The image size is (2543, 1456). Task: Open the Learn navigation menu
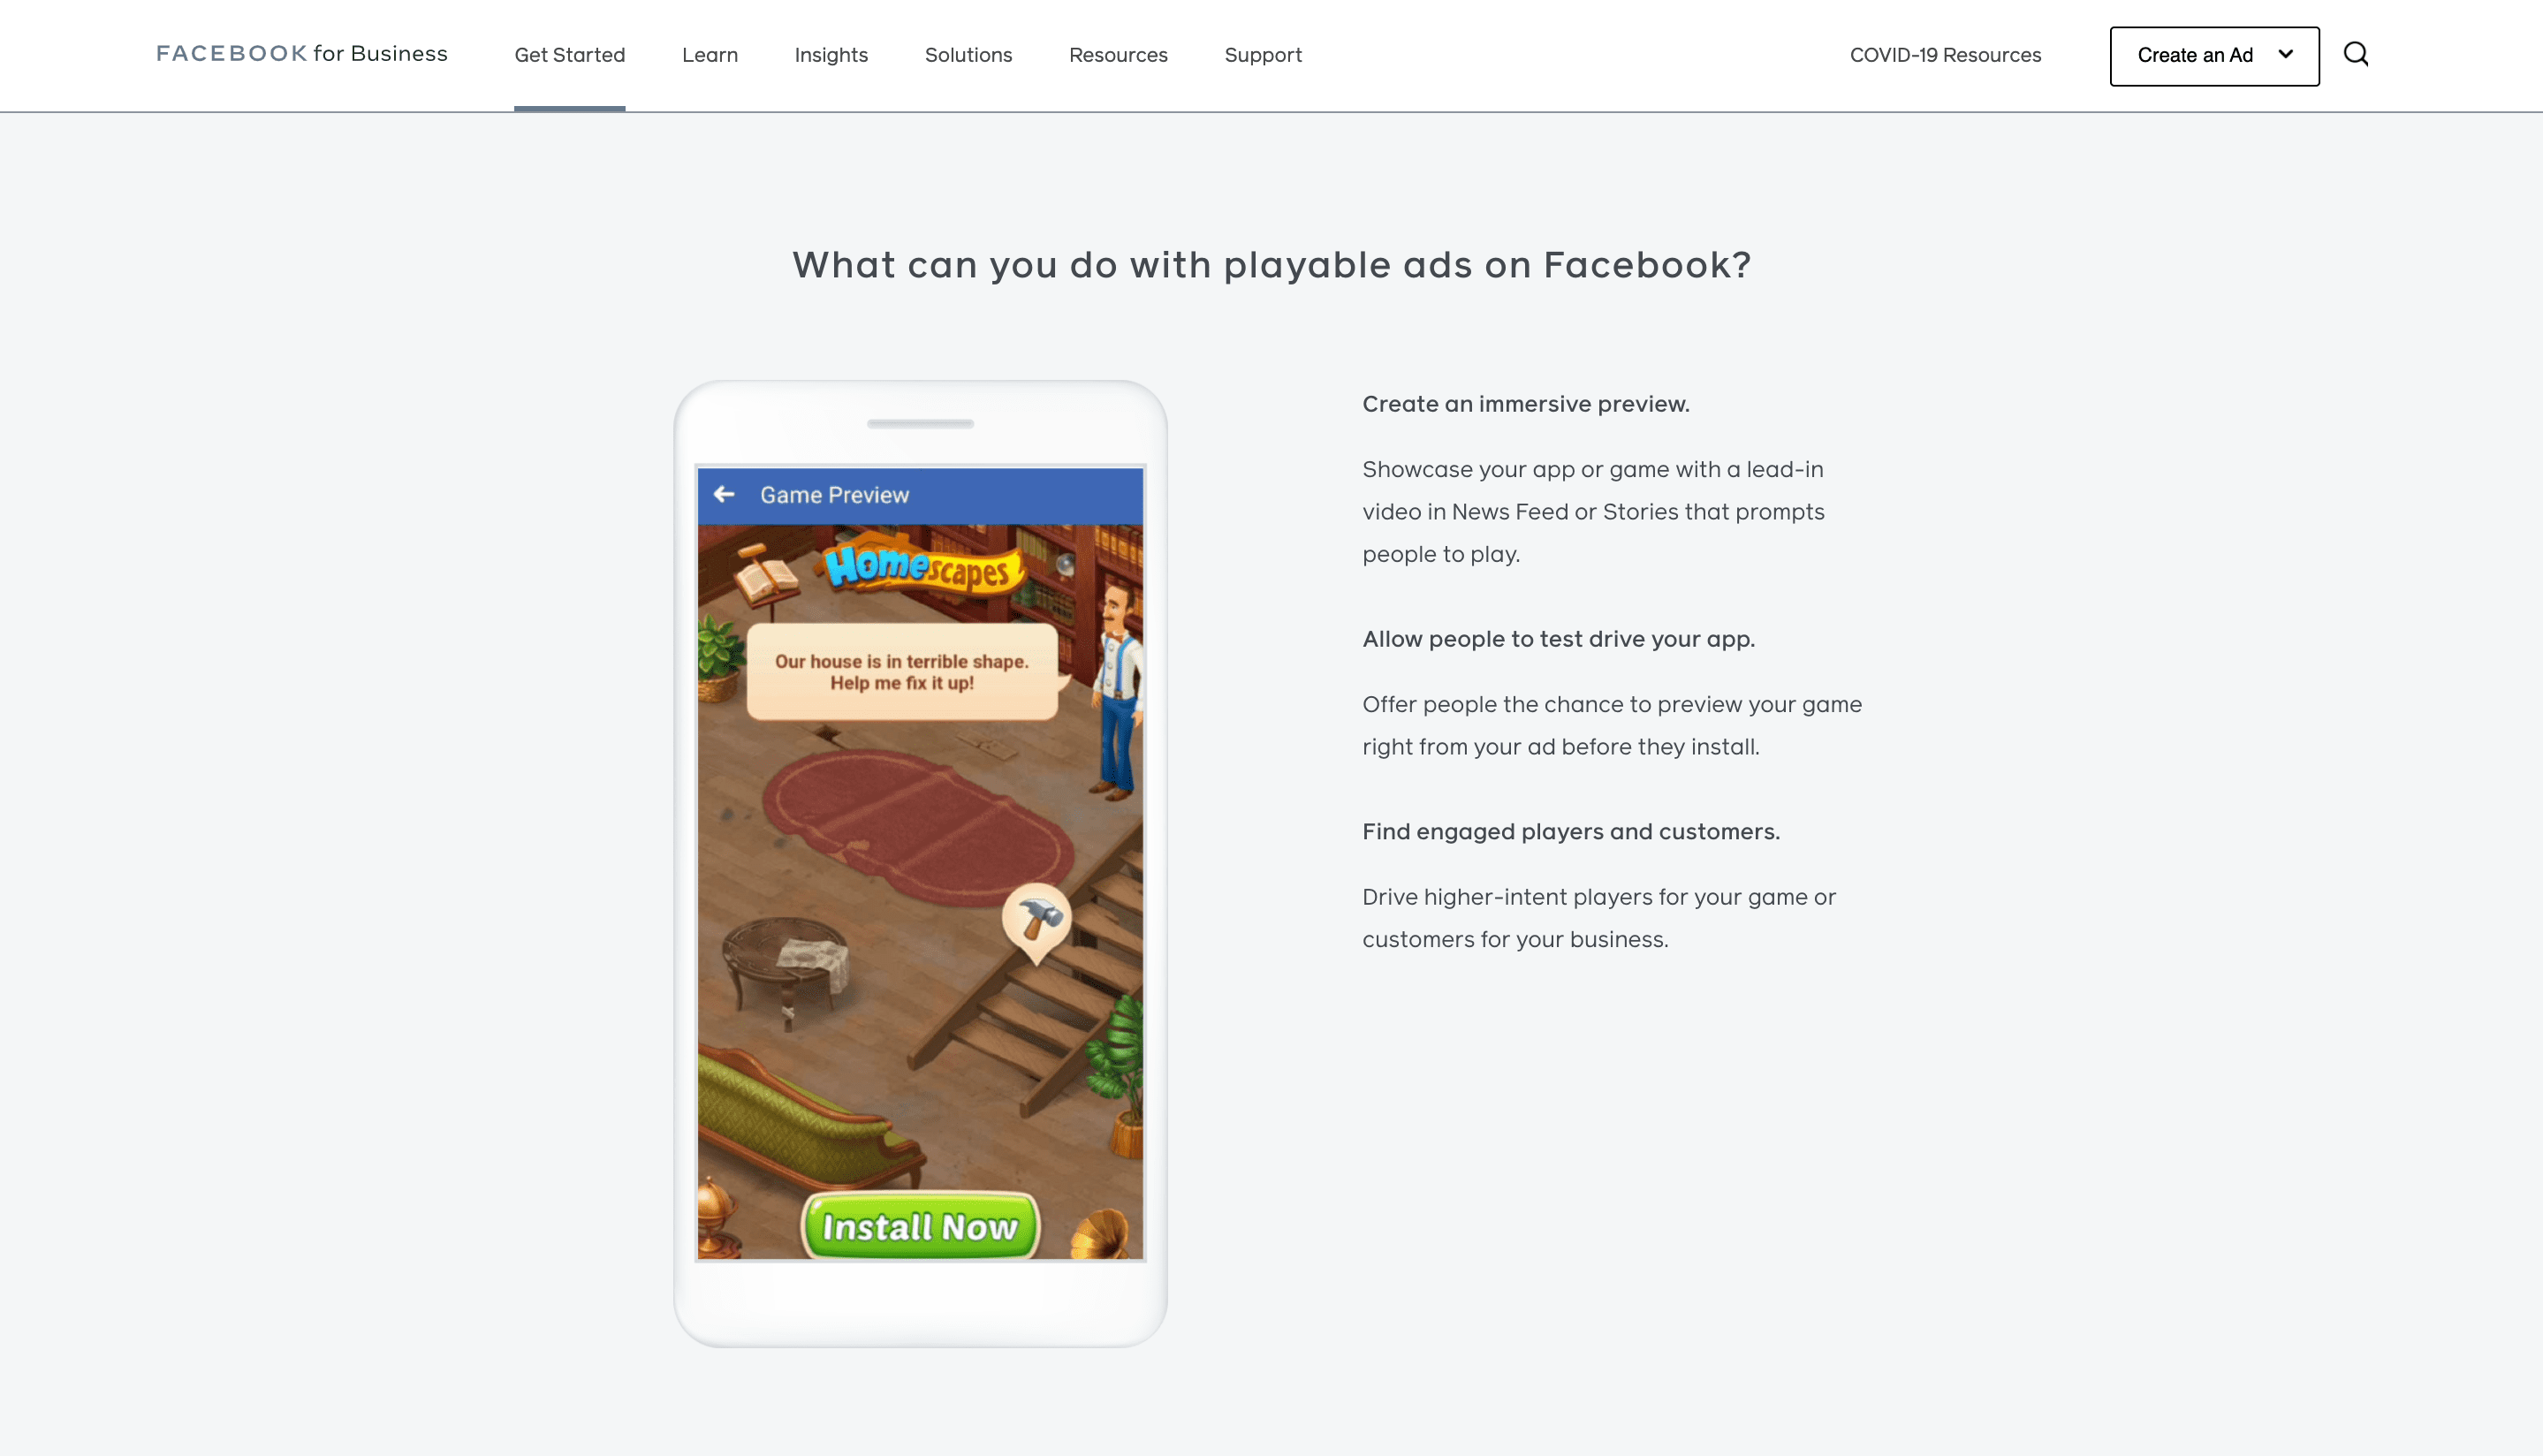point(710,54)
